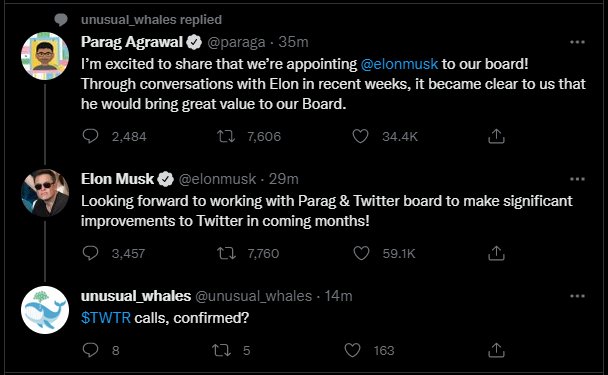This screenshot has height=375, width=608.
Task: Open more options on unusual_whales' tweet
Action: (577, 296)
